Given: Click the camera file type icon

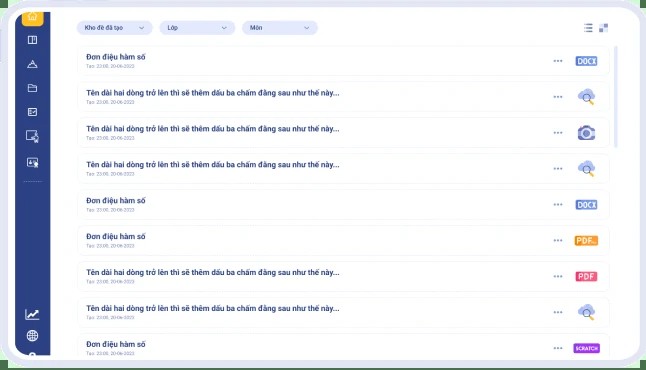Looking at the screenshot, I should [586, 133].
